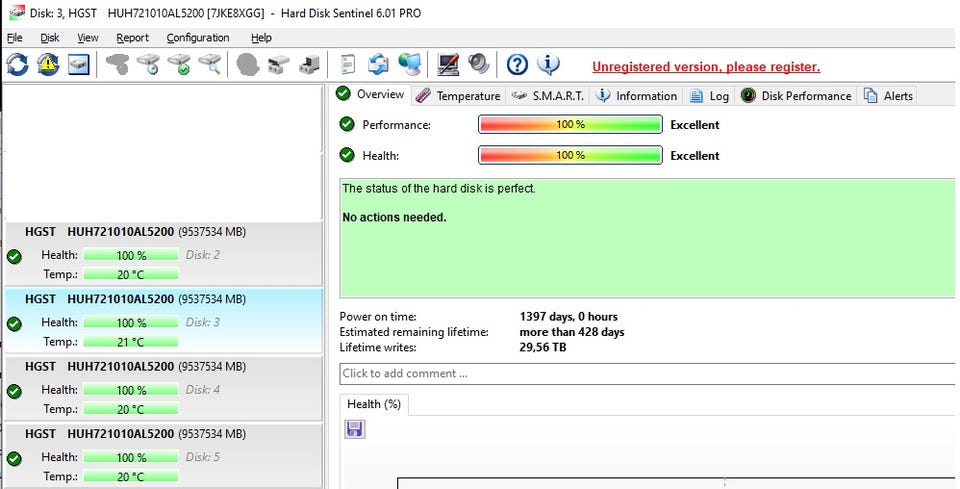Click the envelope with blue arrows icon
Screen dimensions: 960x489
(378, 64)
